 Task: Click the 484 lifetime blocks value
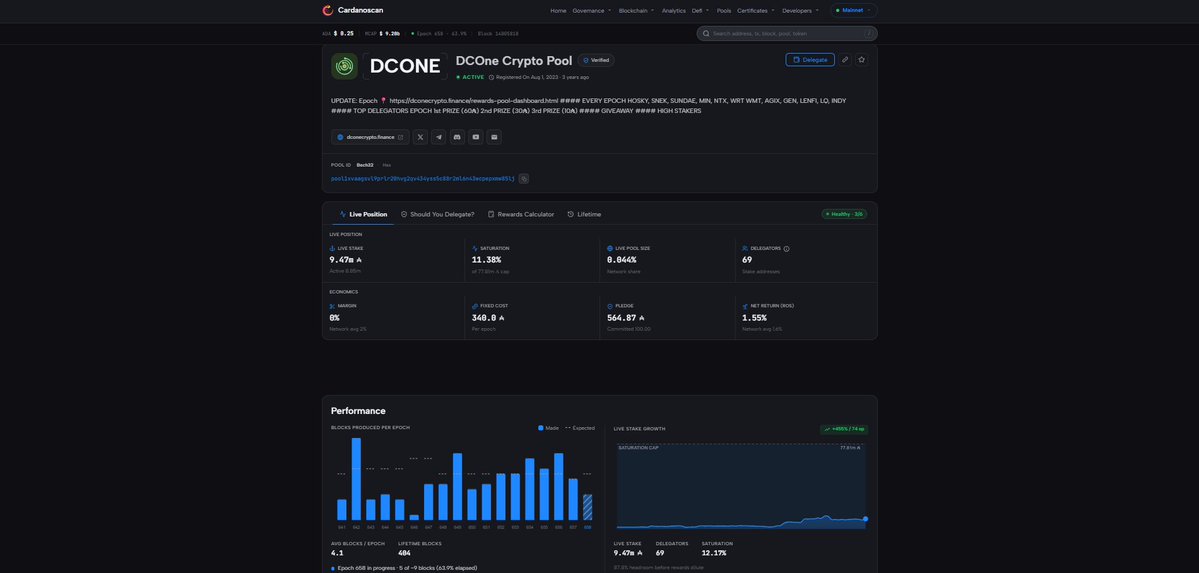[405, 552]
